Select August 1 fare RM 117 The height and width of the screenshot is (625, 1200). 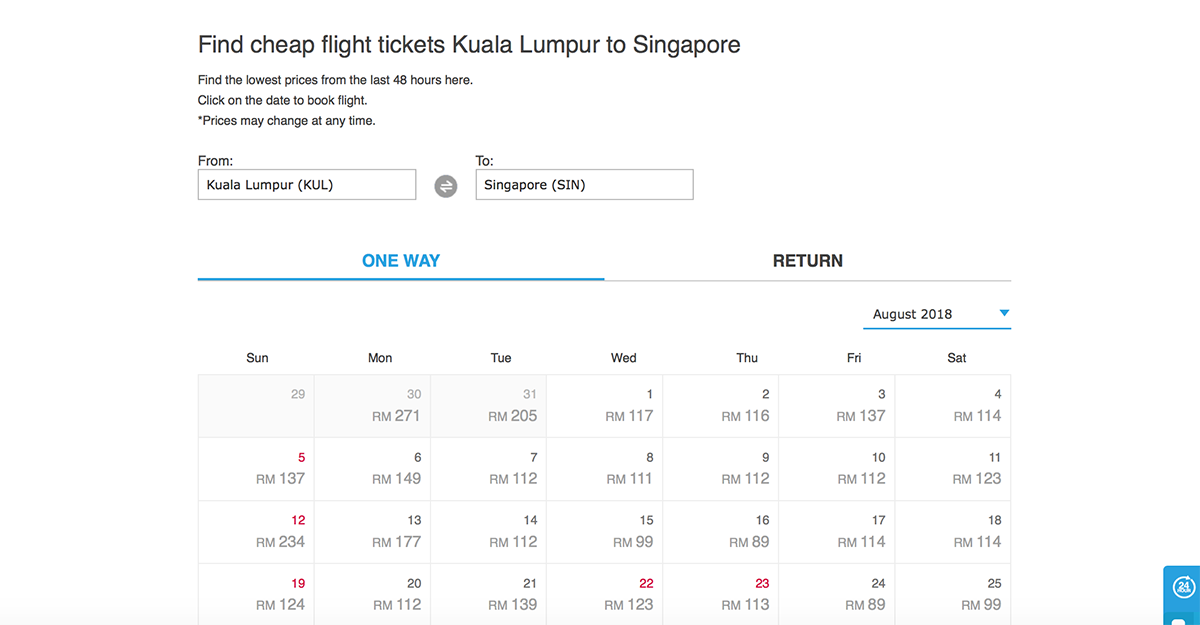coord(604,406)
